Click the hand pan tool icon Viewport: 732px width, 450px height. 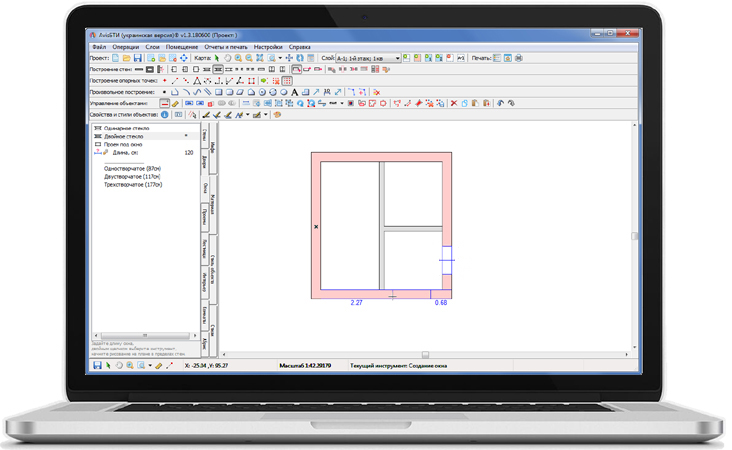click(x=227, y=58)
